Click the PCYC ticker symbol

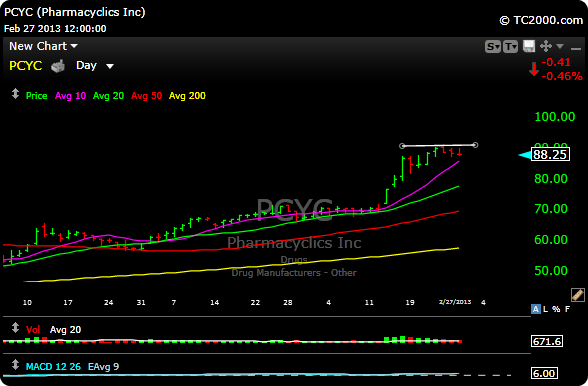(26, 66)
